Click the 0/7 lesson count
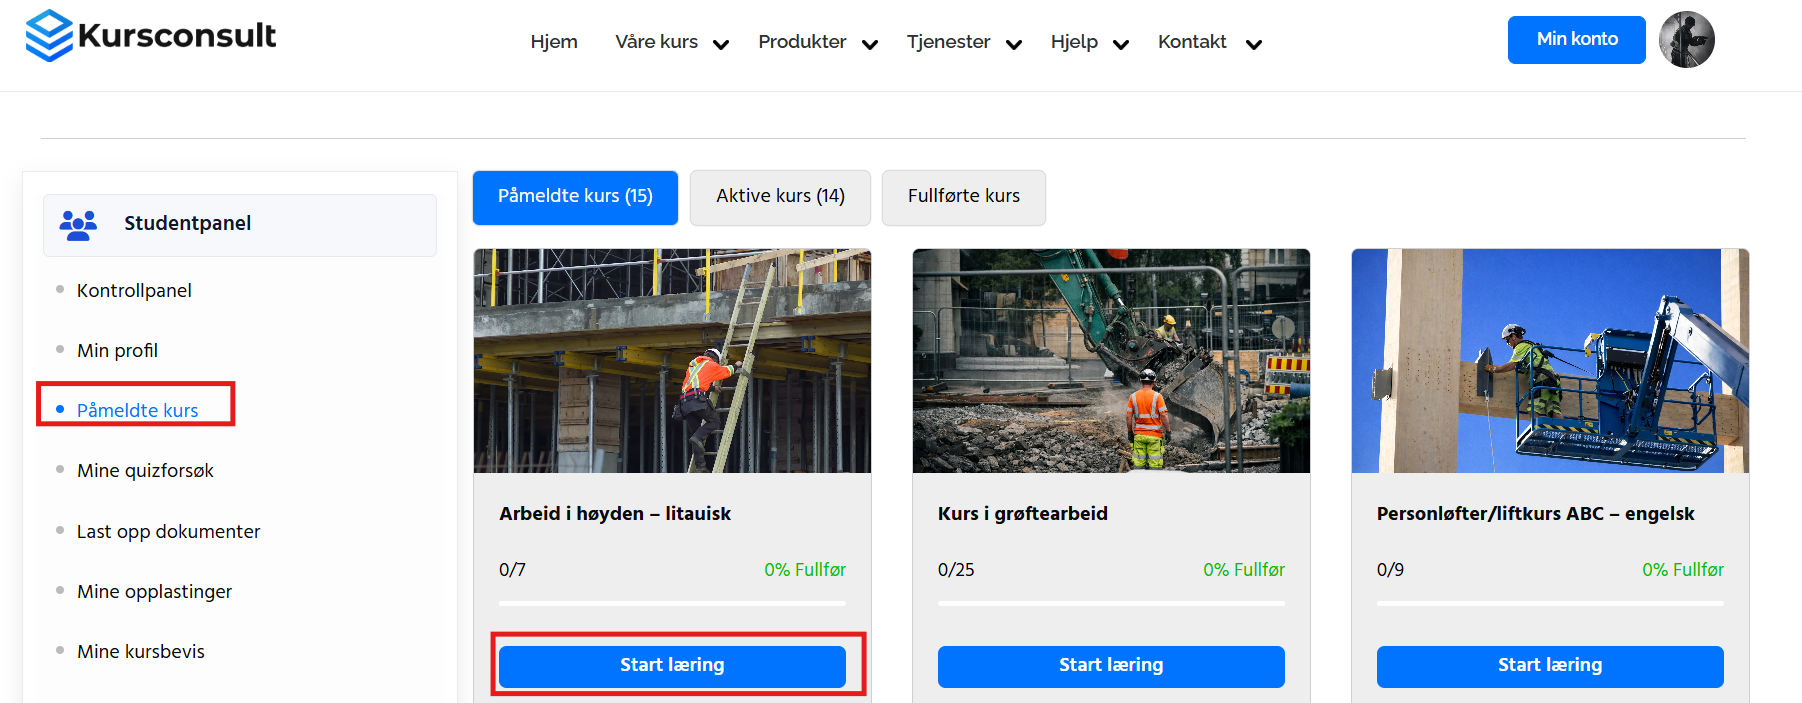Viewport: 1802px width, 703px height. point(512,570)
